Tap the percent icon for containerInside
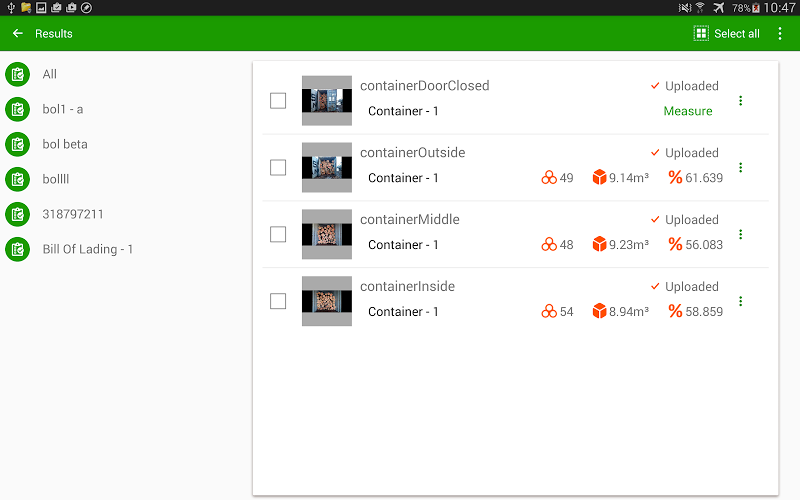Viewport: 800px width, 500px height. (x=675, y=311)
